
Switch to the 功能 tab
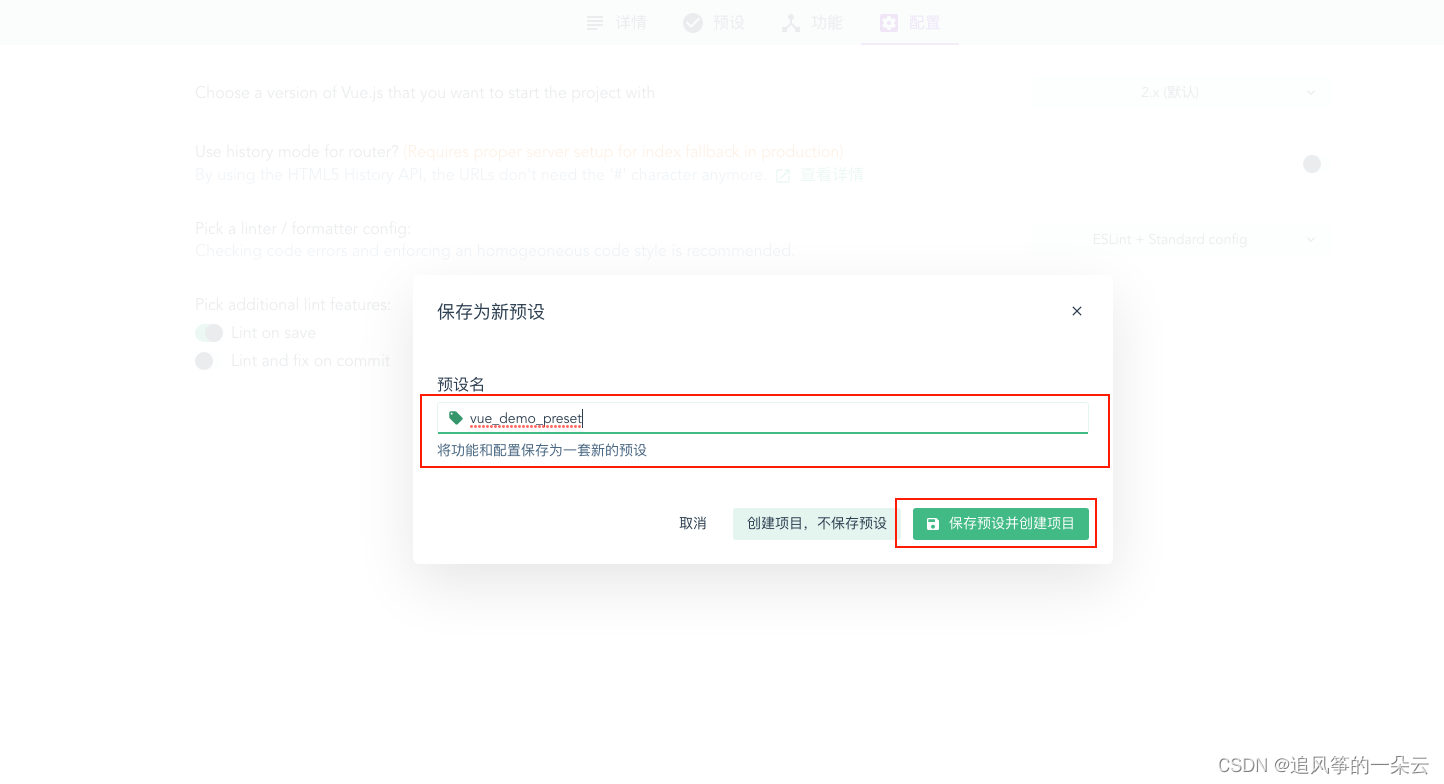click(x=812, y=22)
